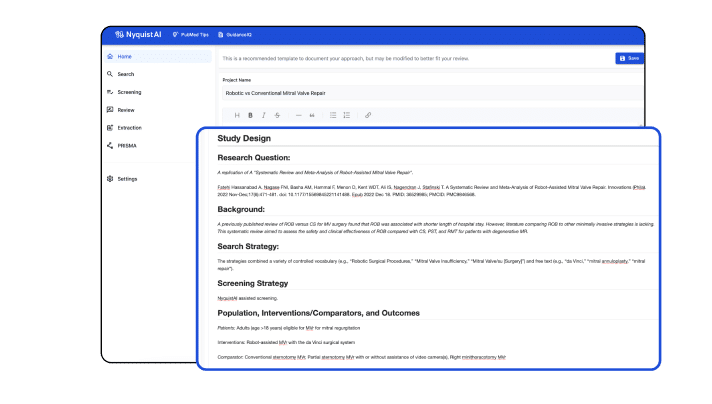Create a numbered list from the toolbar
Viewport: 712px width, 404px height.
pos(346,115)
